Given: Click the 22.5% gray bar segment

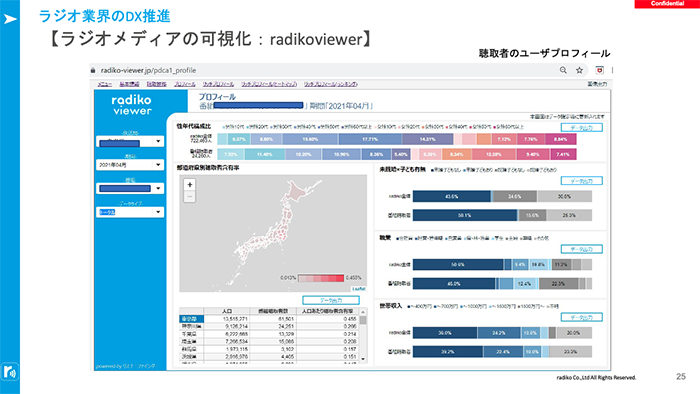Looking at the screenshot, I should tap(558, 283).
